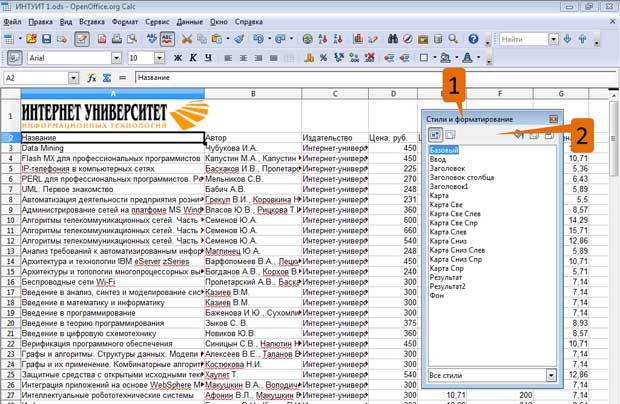620x404 pixels.
Task: Center cell text horizontally
Action: [x=243, y=58]
